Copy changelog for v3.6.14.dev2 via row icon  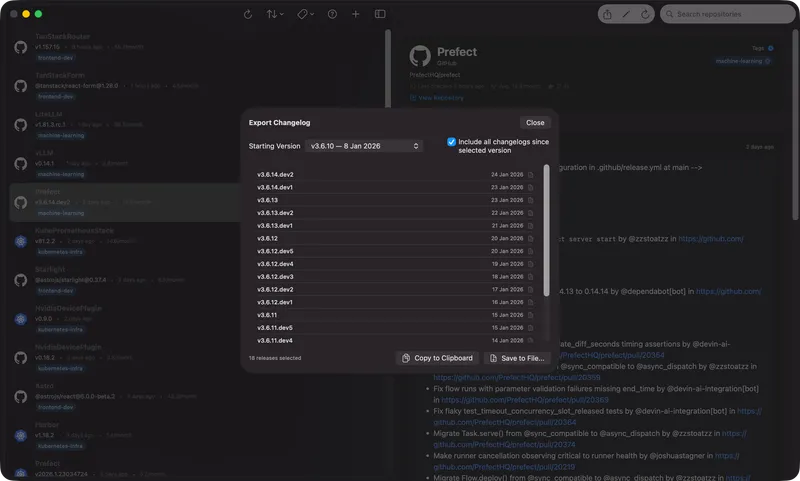pos(531,175)
